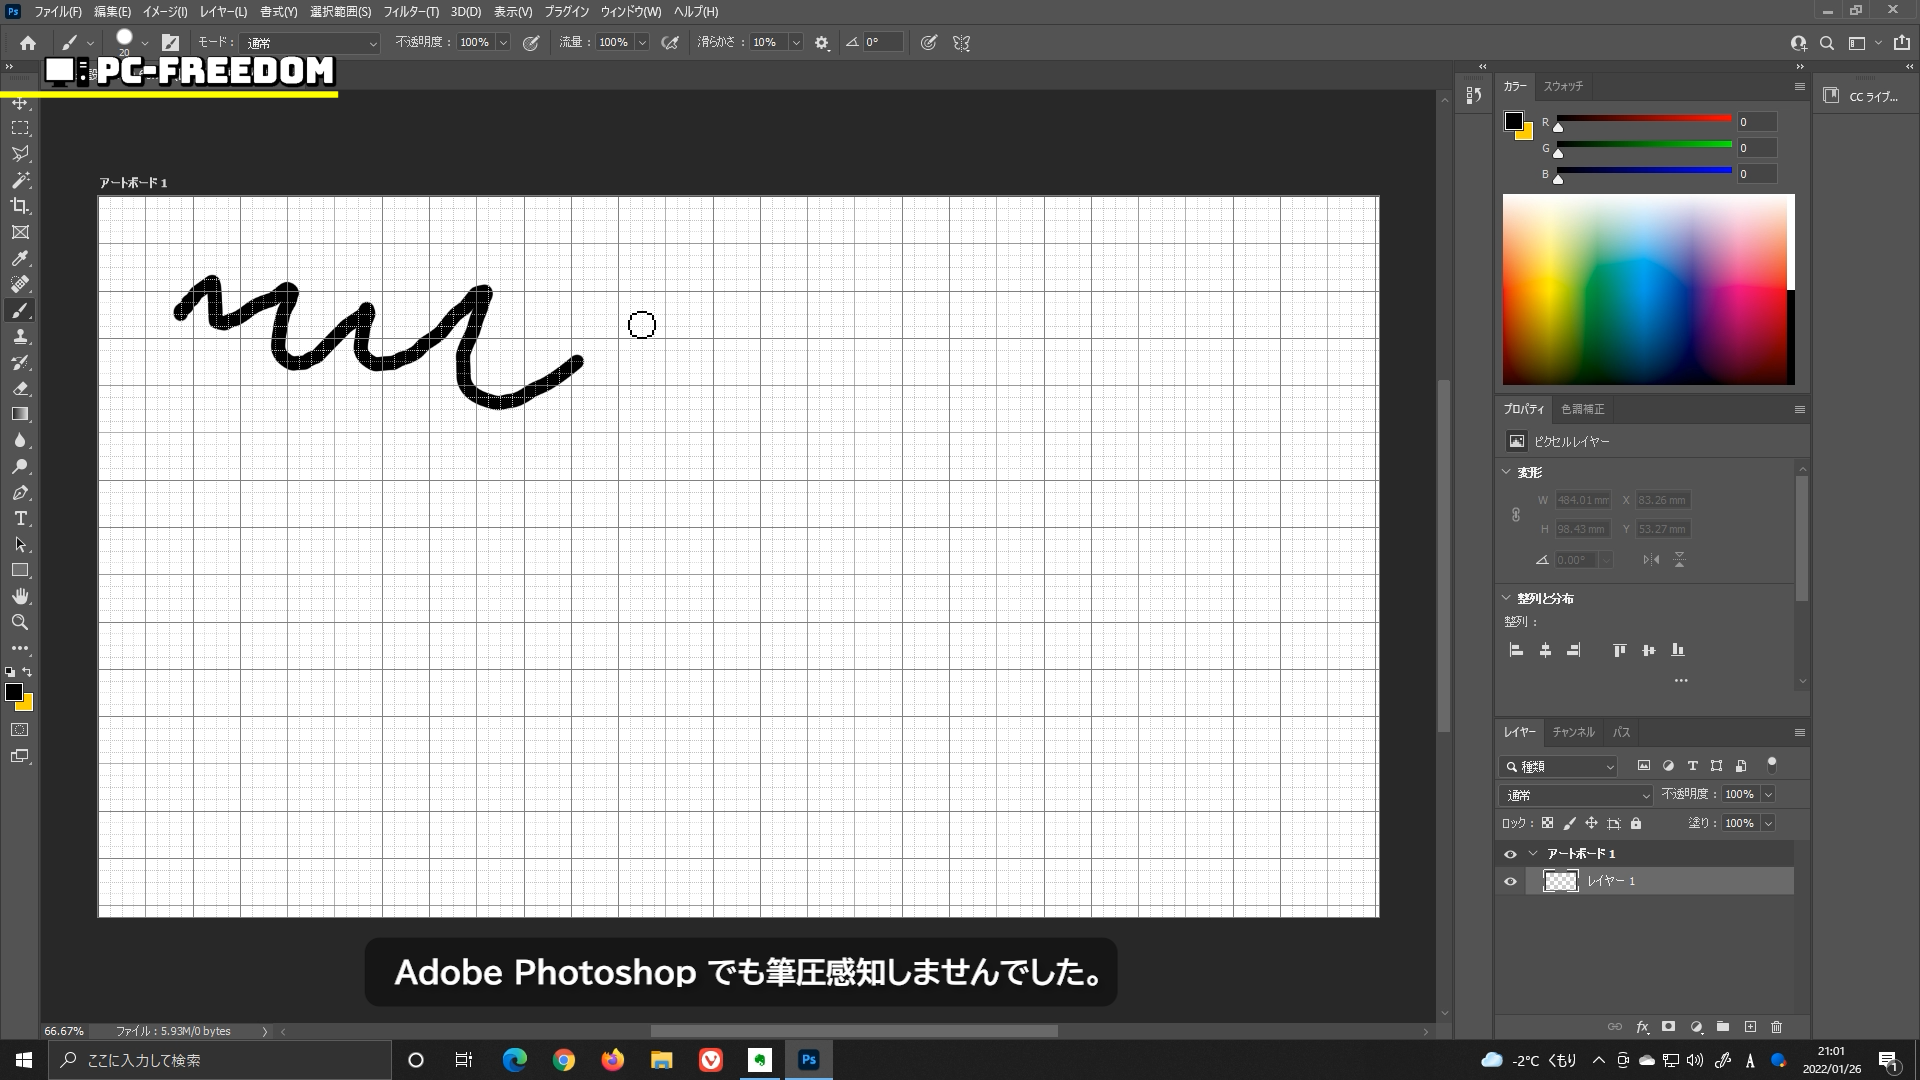This screenshot has width=1920, height=1080.
Task: Open layer blend mode 通常 dropdown
Action: (1575, 795)
